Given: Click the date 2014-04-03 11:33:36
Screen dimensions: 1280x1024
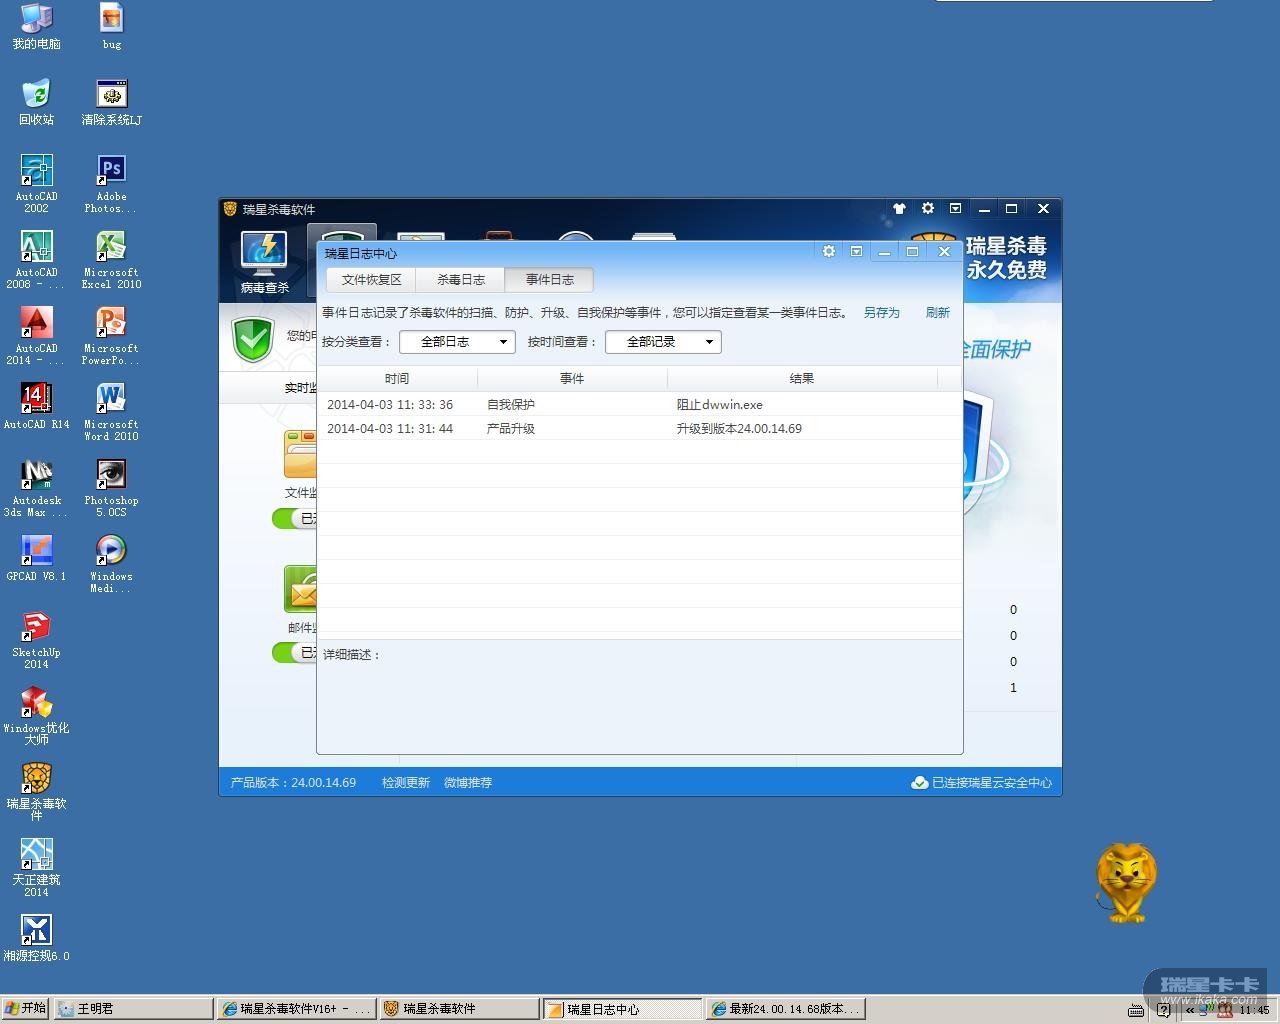Looking at the screenshot, I should pyautogui.click(x=390, y=405).
